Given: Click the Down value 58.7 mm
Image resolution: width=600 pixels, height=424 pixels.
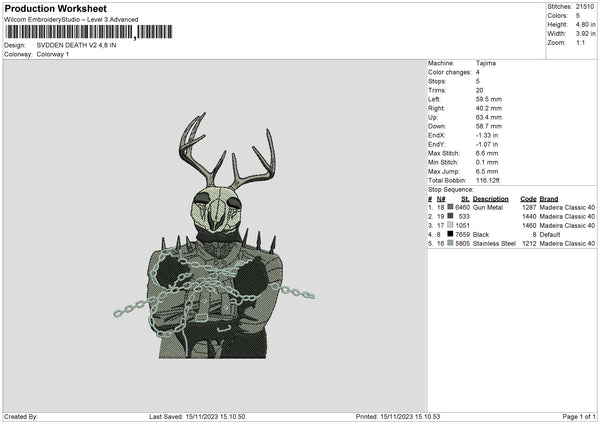Looking at the screenshot, I should click(489, 126).
